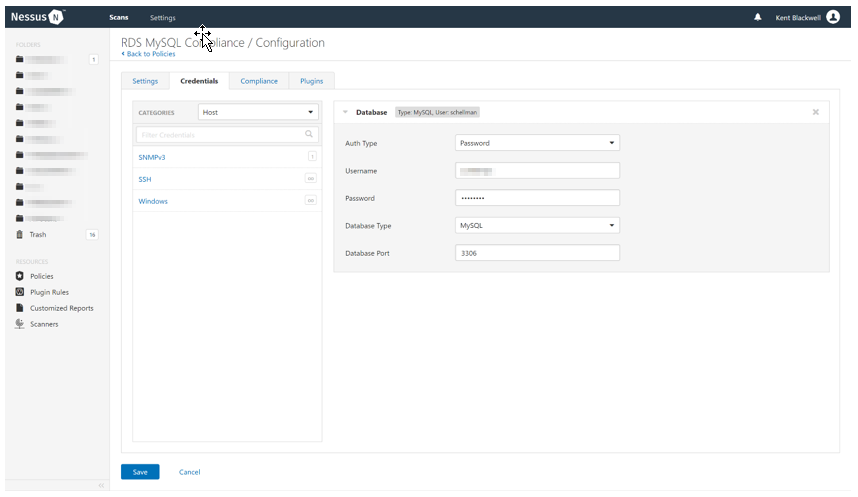The width and height of the screenshot is (858, 497).
Task: Select the Credentials tab
Action: pyautogui.click(x=199, y=81)
